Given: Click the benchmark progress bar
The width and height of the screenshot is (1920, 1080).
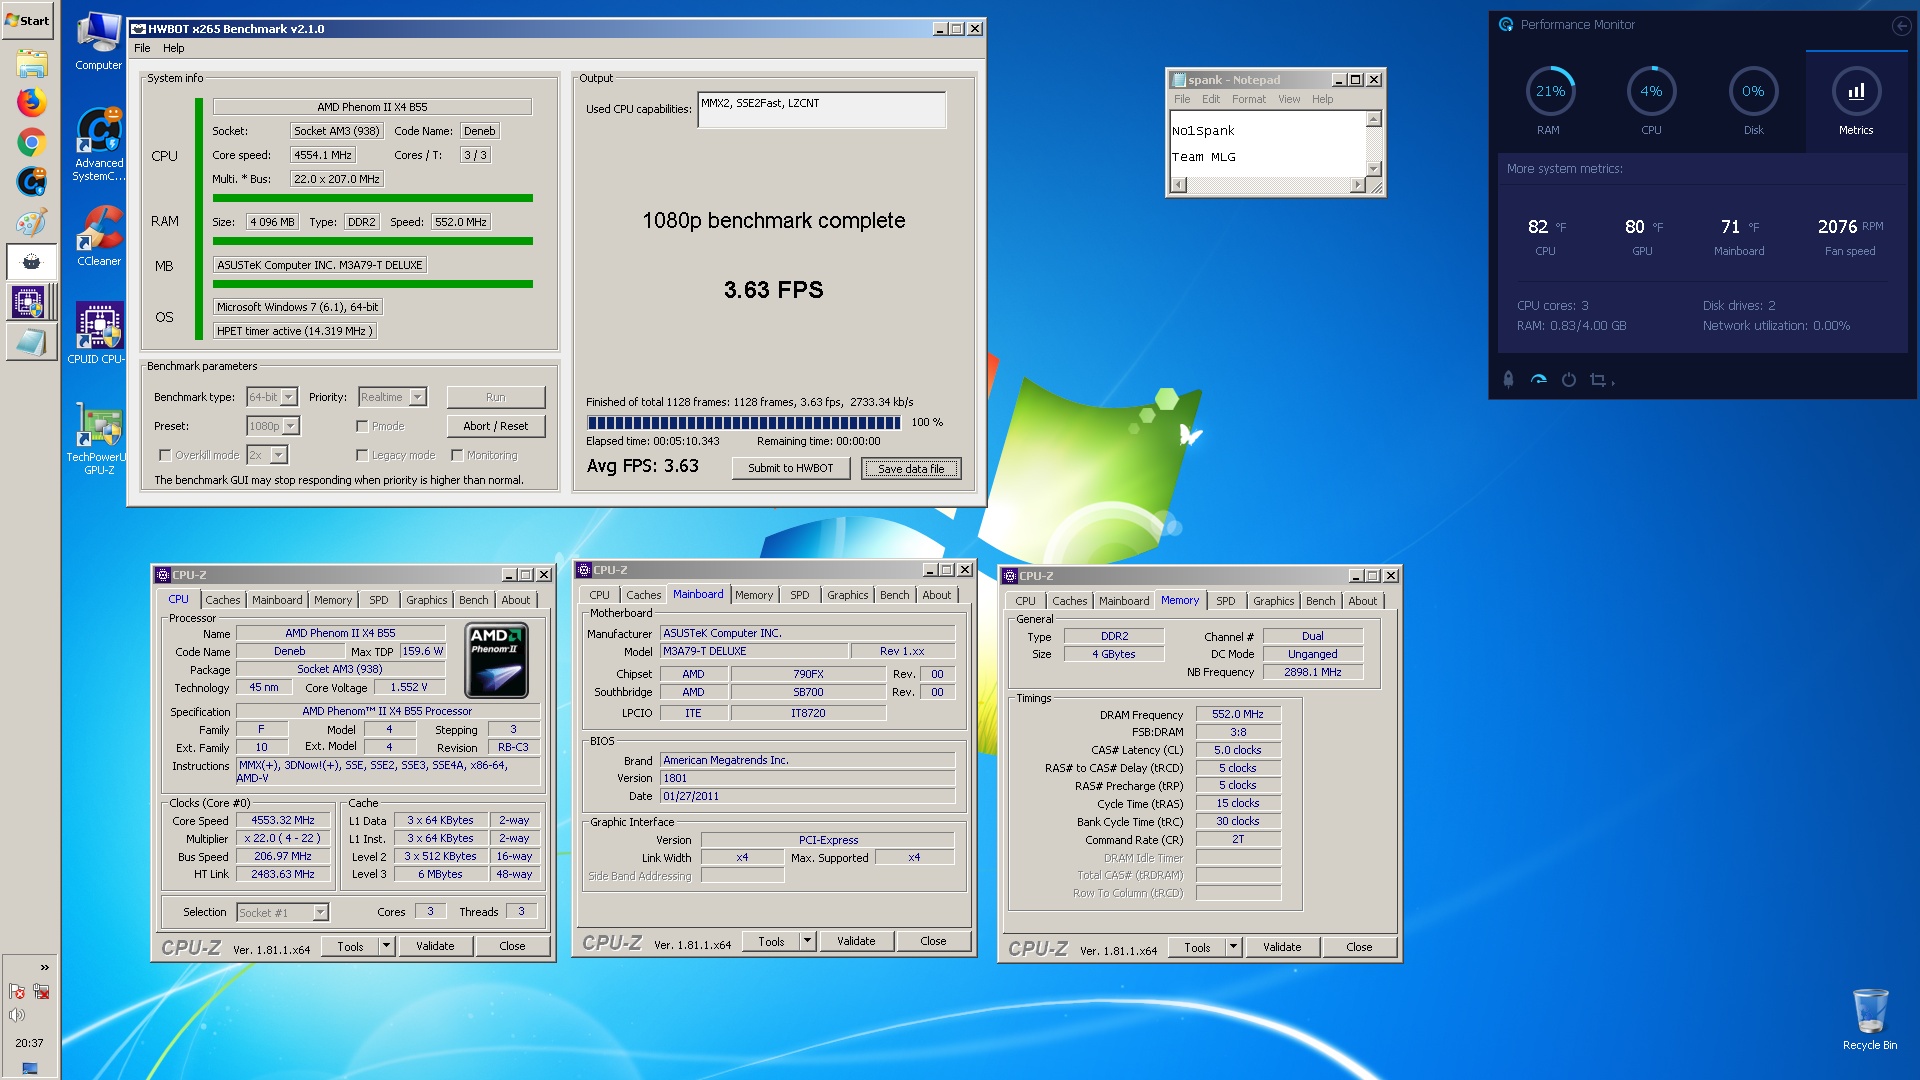Looking at the screenshot, I should tap(744, 423).
